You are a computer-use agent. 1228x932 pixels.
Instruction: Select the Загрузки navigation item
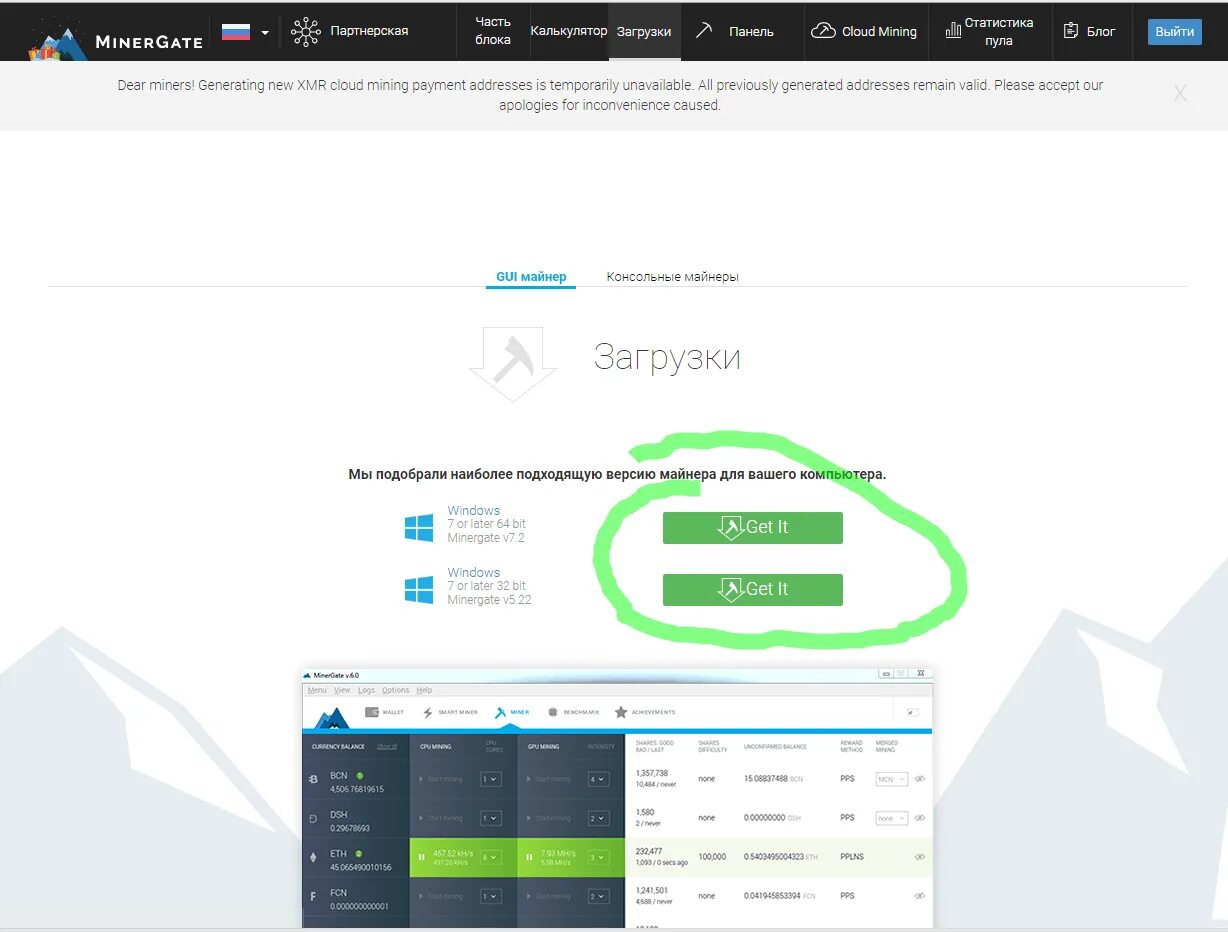644,32
